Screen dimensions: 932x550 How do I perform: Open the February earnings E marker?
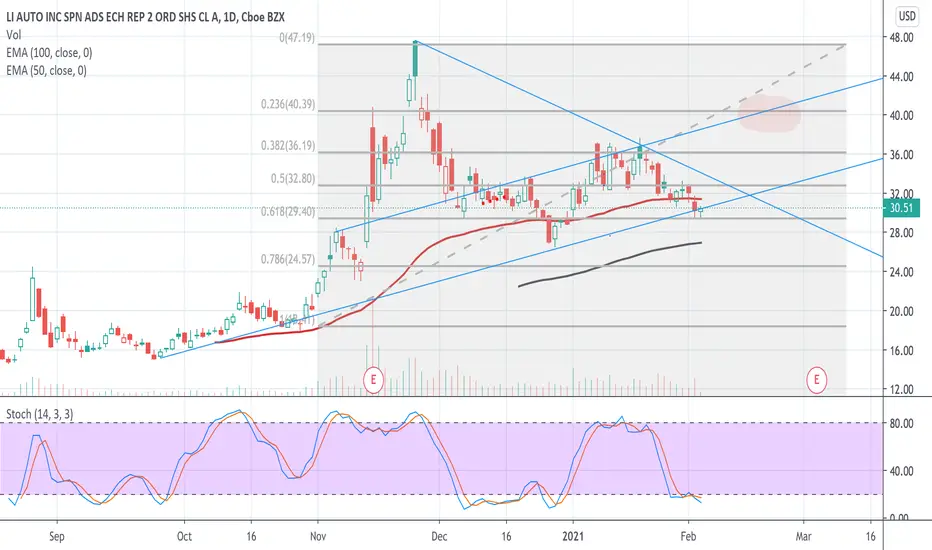816,379
